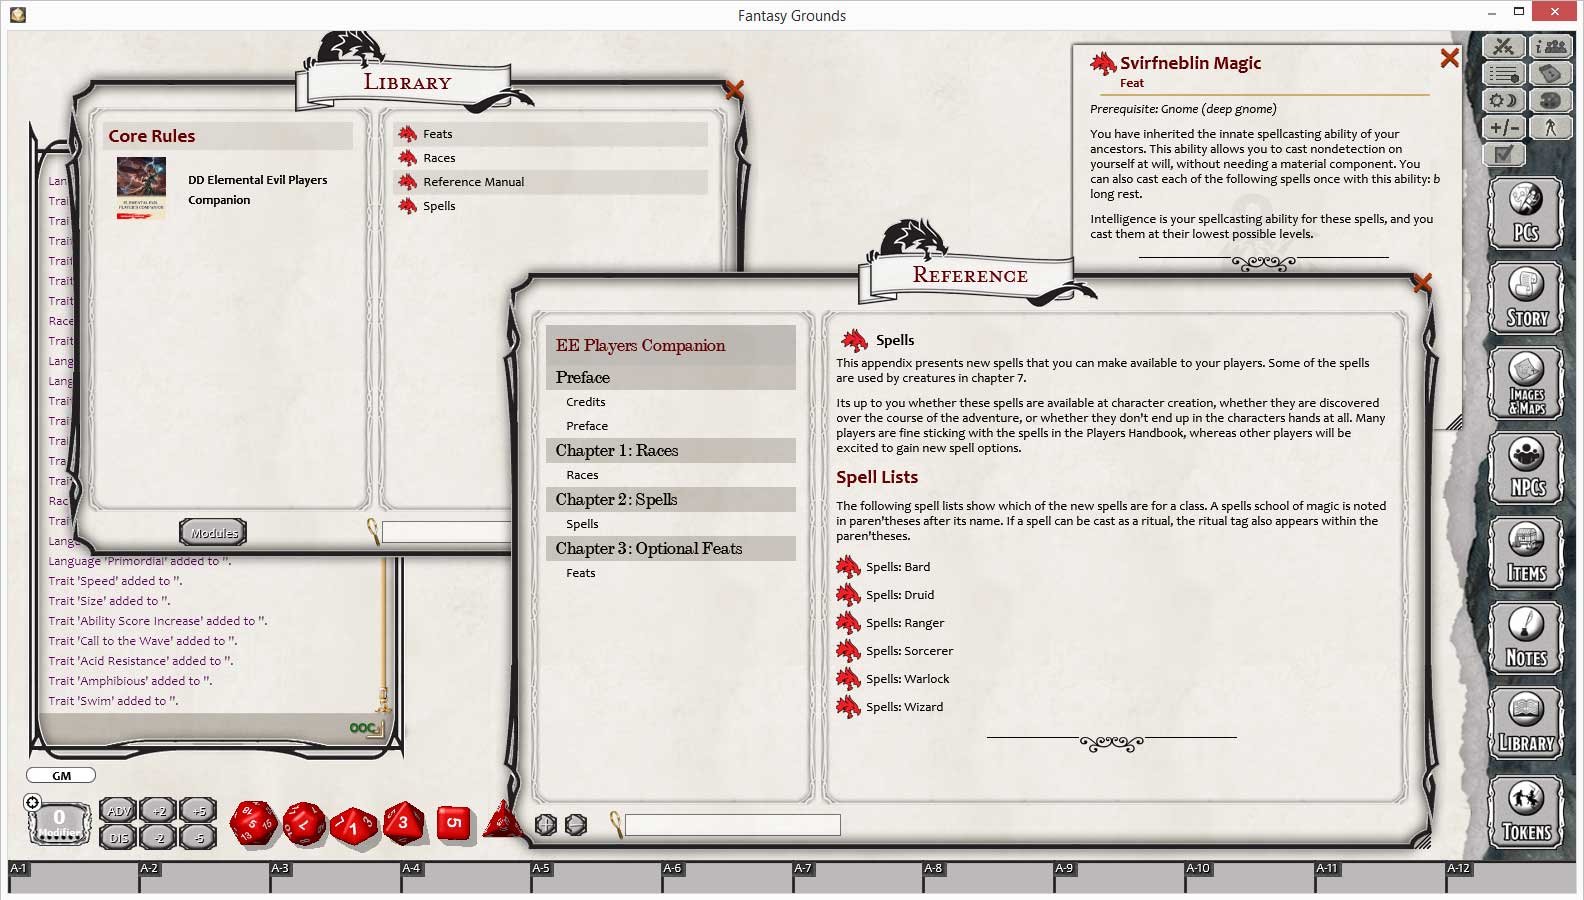Toggle the +5 modifier button

pyautogui.click(x=199, y=811)
